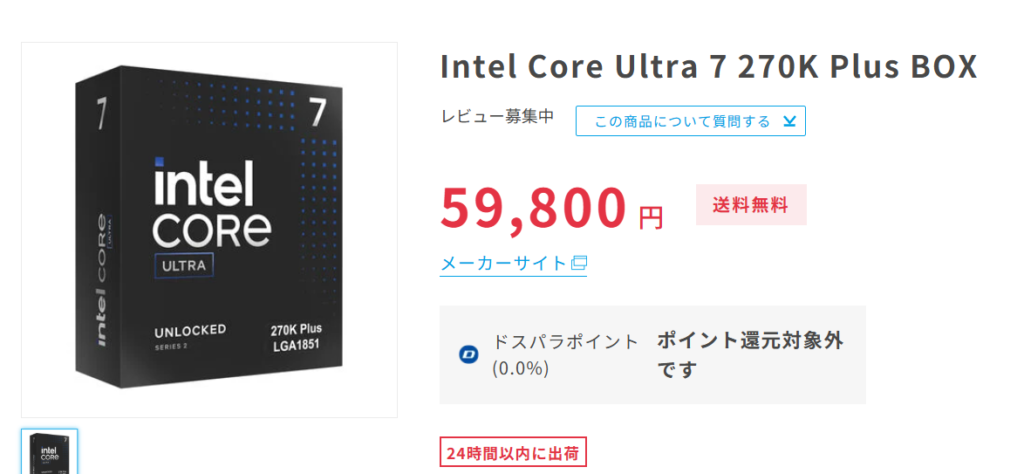Click the ポイント還元対象外です notice

point(750,355)
